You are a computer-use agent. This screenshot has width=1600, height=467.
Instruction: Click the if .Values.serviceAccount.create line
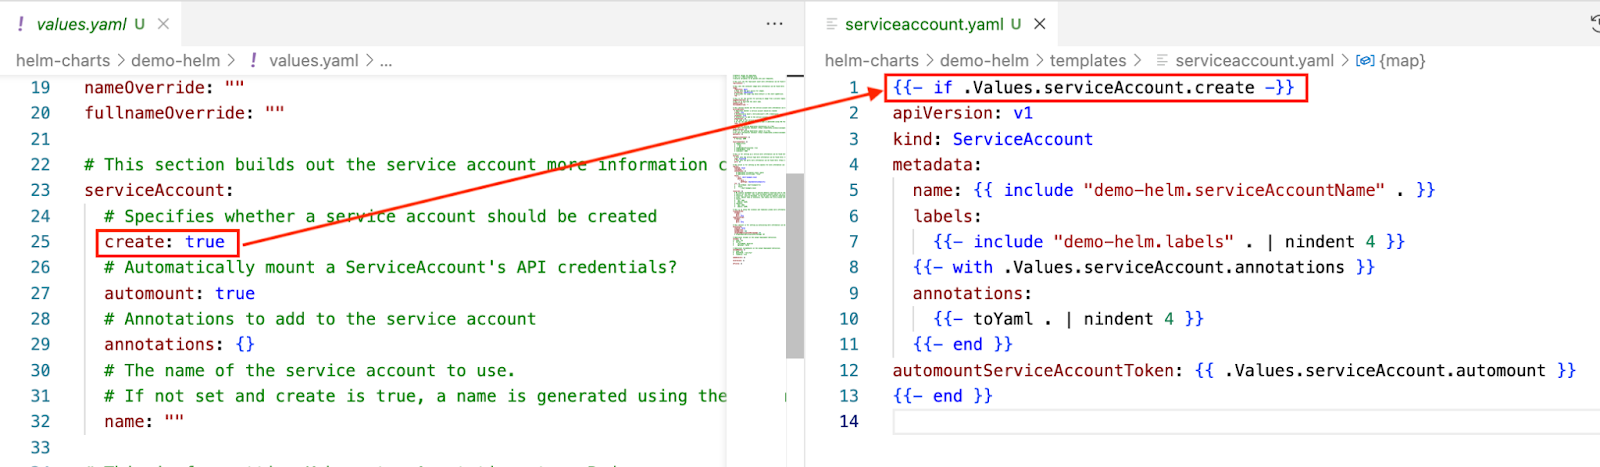tap(1094, 88)
